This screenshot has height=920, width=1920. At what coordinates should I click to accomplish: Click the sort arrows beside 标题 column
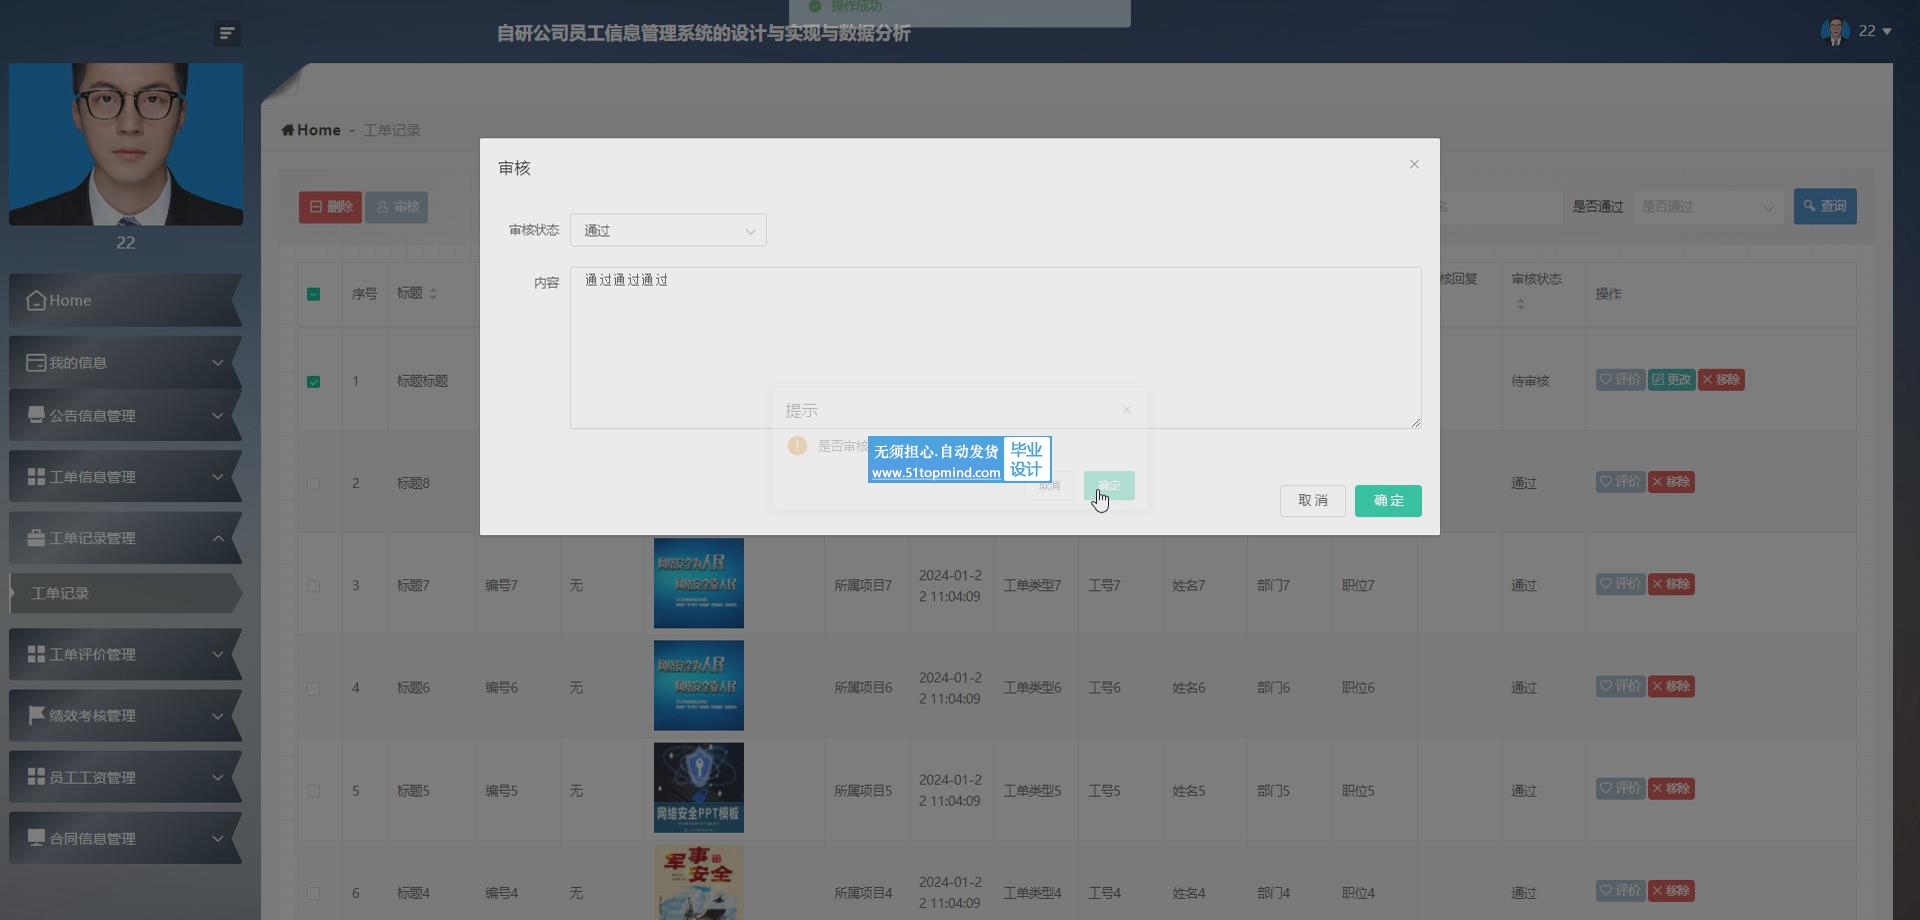tap(433, 293)
